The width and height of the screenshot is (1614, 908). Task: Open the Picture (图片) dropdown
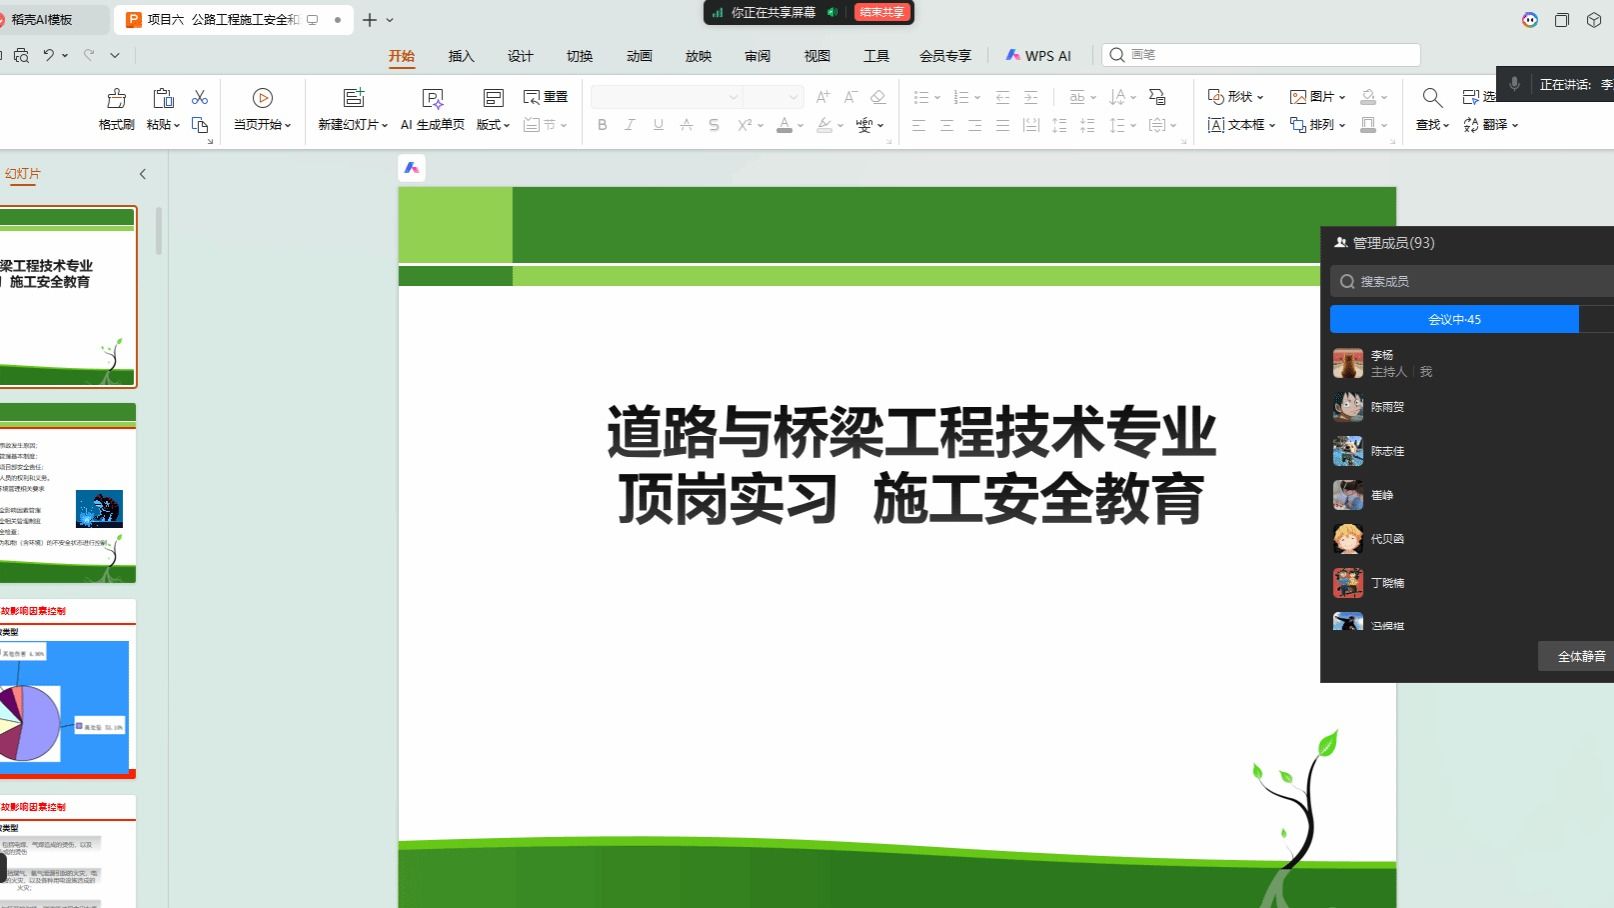click(1317, 97)
